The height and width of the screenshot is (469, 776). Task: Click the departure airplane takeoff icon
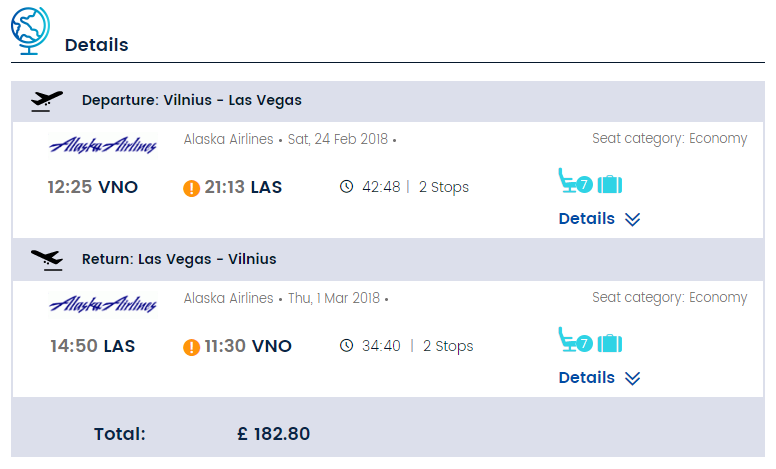47,101
